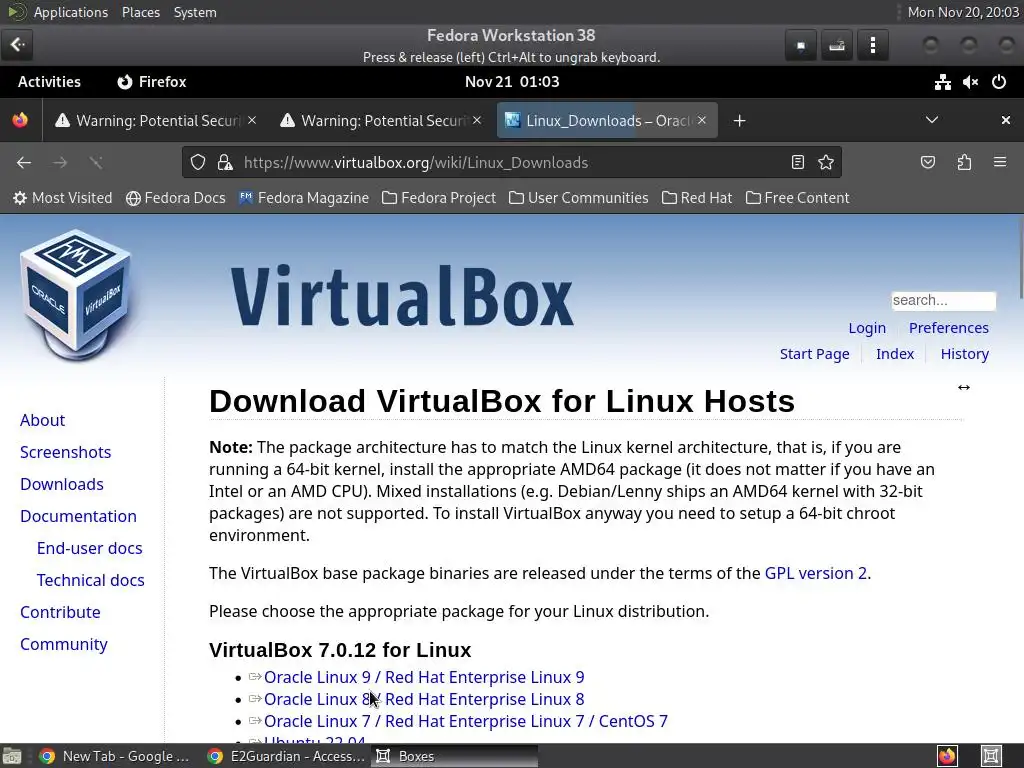Click the page width toggle arrow icon
Image resolution: width=1024 pixels, height=768 pixels.
click(963, 387)
